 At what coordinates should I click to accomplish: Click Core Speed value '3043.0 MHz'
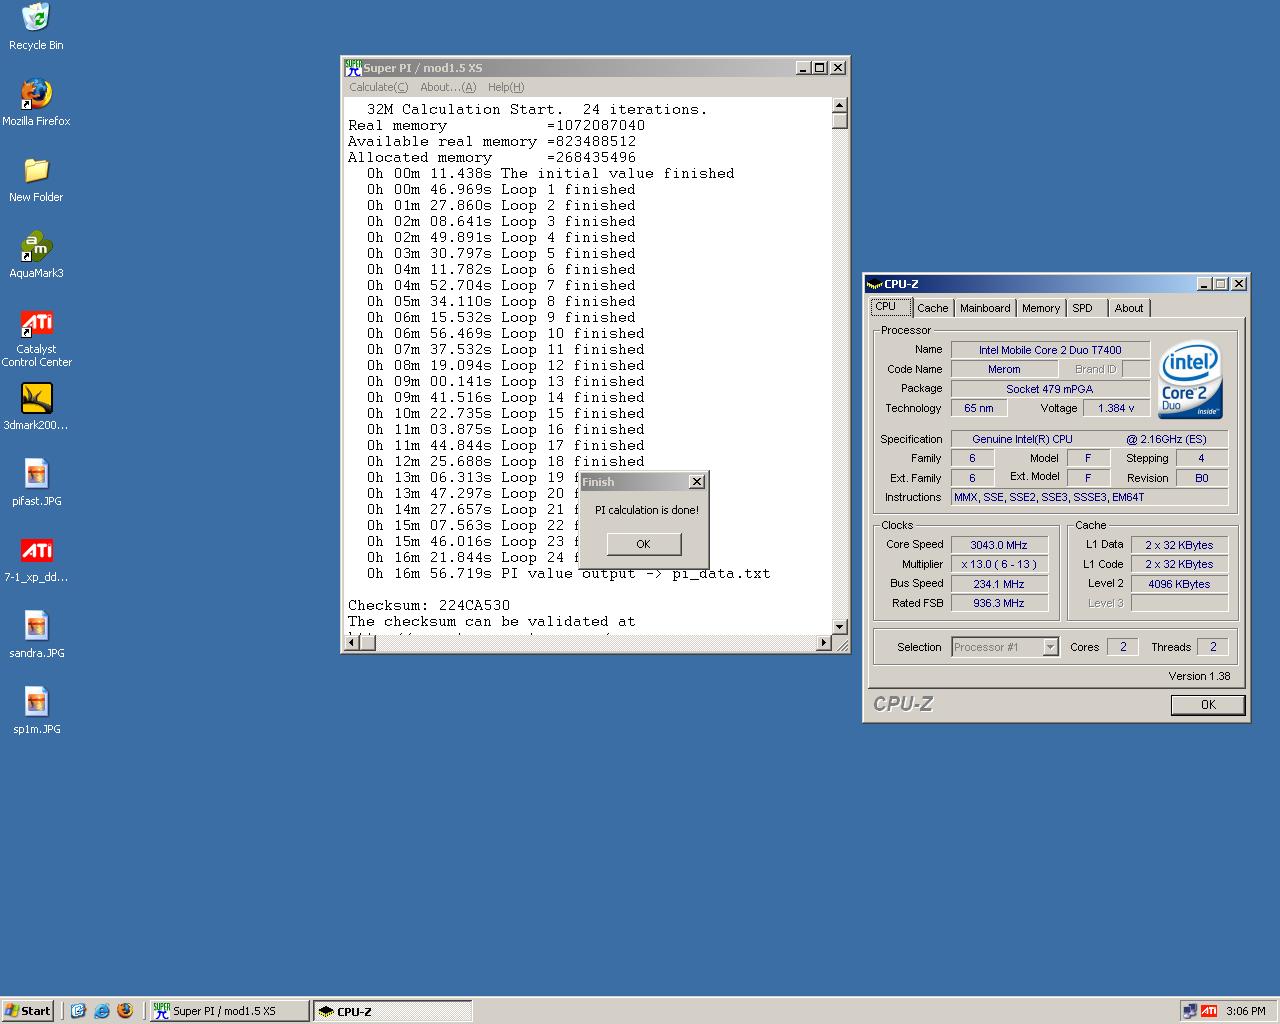(998, 545)
